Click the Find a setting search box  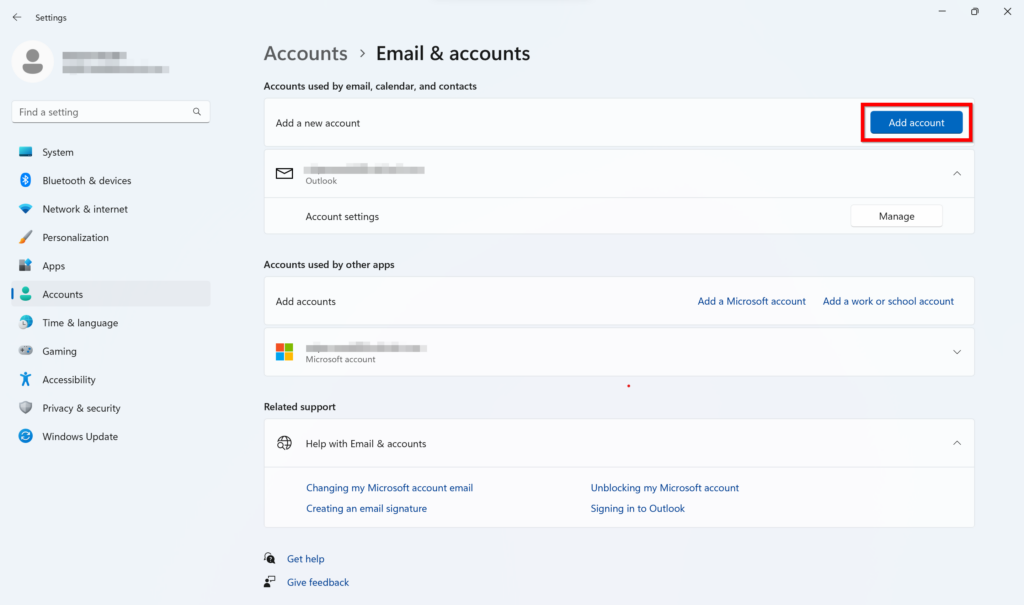coord(100,112)
